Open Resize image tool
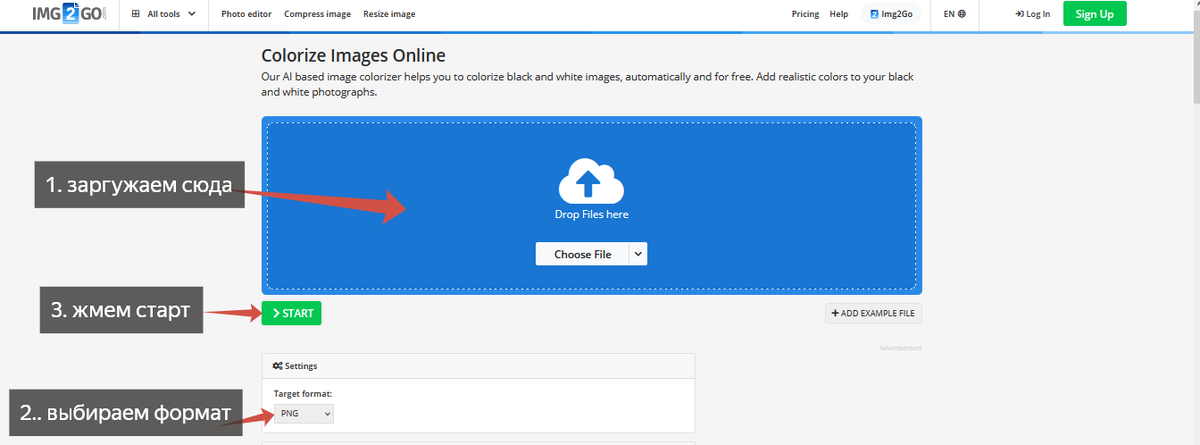 tap(390, 14)
